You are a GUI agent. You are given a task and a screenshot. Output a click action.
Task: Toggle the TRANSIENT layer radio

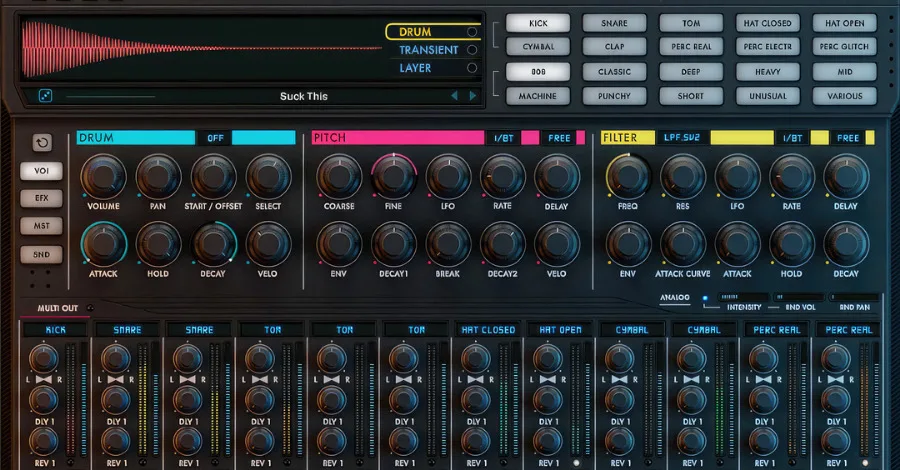[x=472, y=50]
